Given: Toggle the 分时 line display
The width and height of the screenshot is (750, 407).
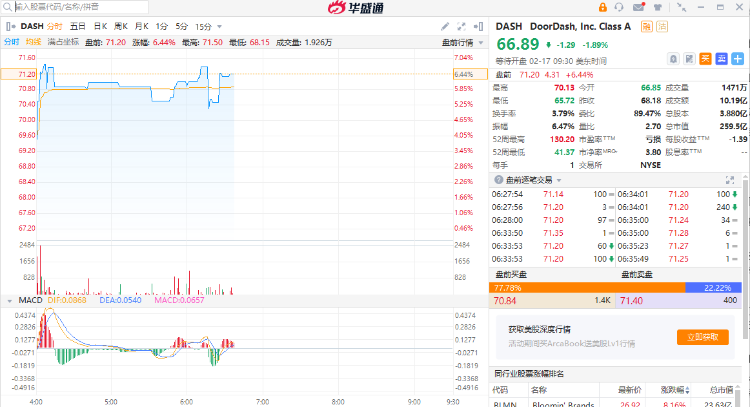Looking at the screenshot, I should (x=11, y=42).
